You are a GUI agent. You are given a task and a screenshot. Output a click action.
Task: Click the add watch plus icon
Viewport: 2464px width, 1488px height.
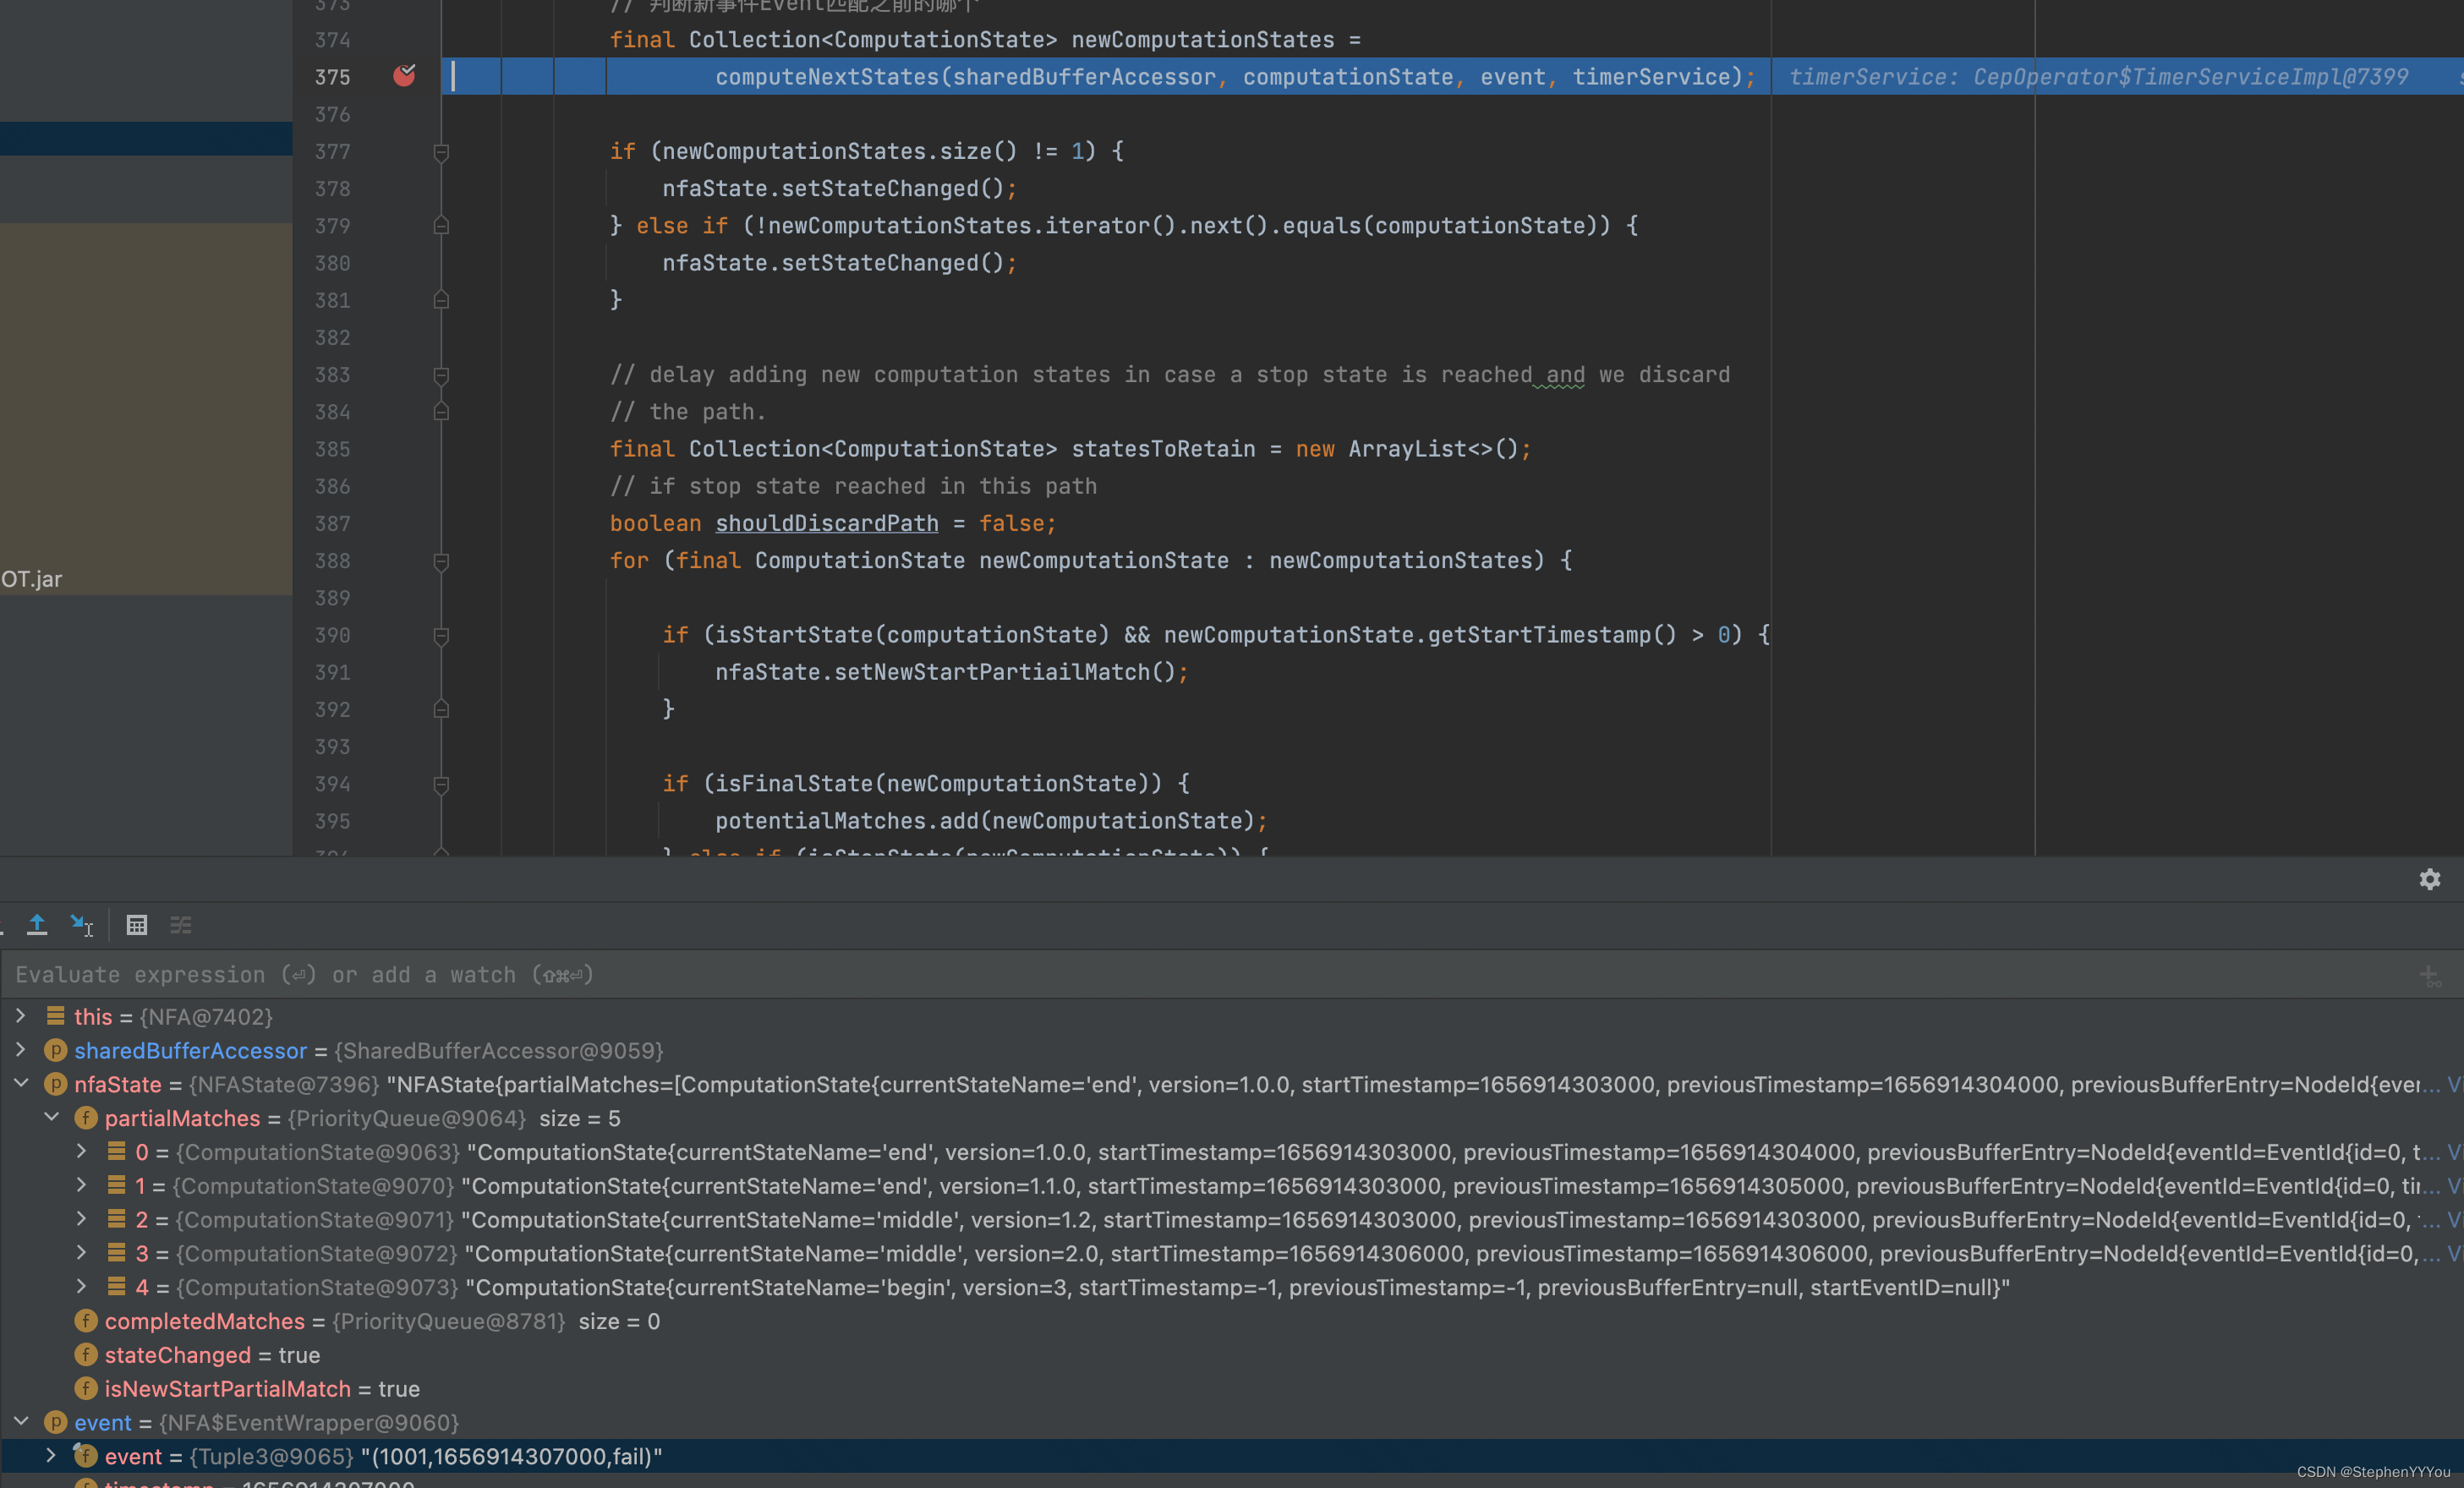coord(2429,975)
